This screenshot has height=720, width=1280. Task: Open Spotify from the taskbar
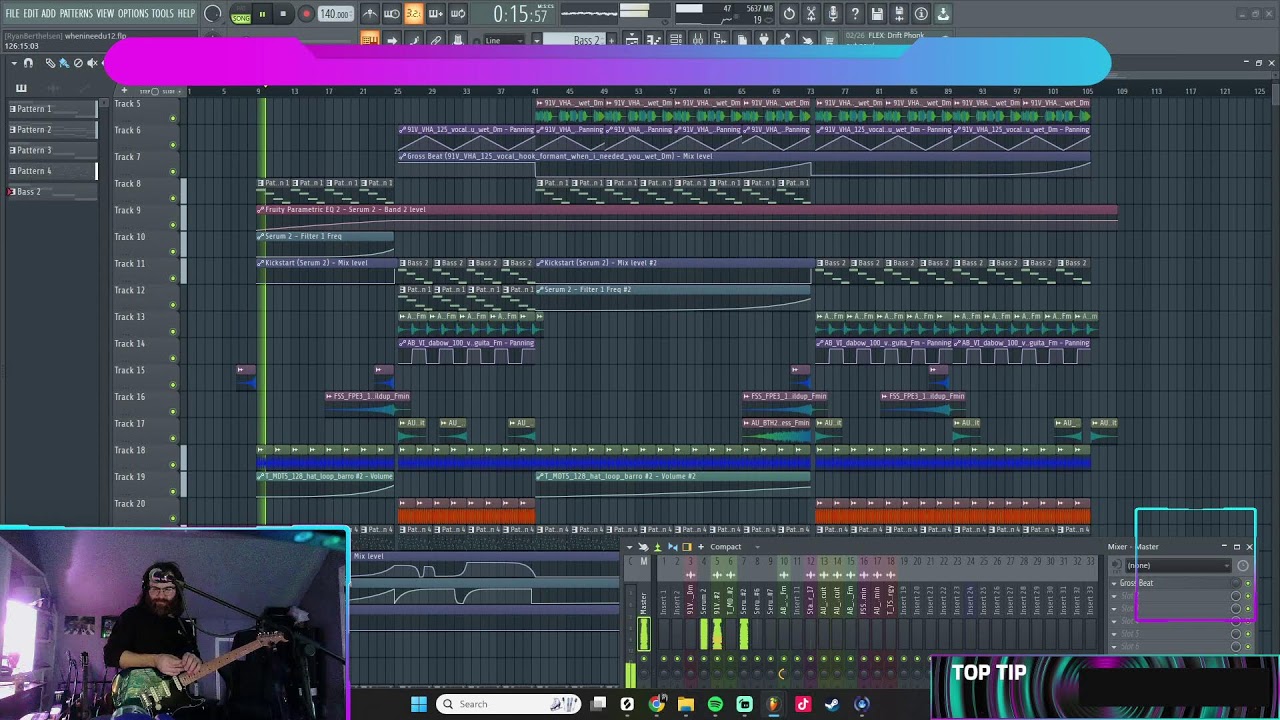click(x=715, y=704)
